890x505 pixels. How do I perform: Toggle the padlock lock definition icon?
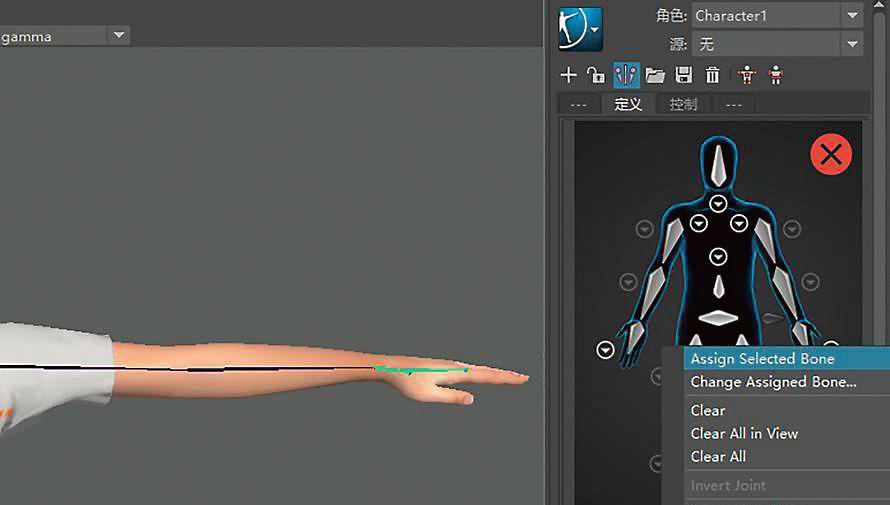[595, 75]
